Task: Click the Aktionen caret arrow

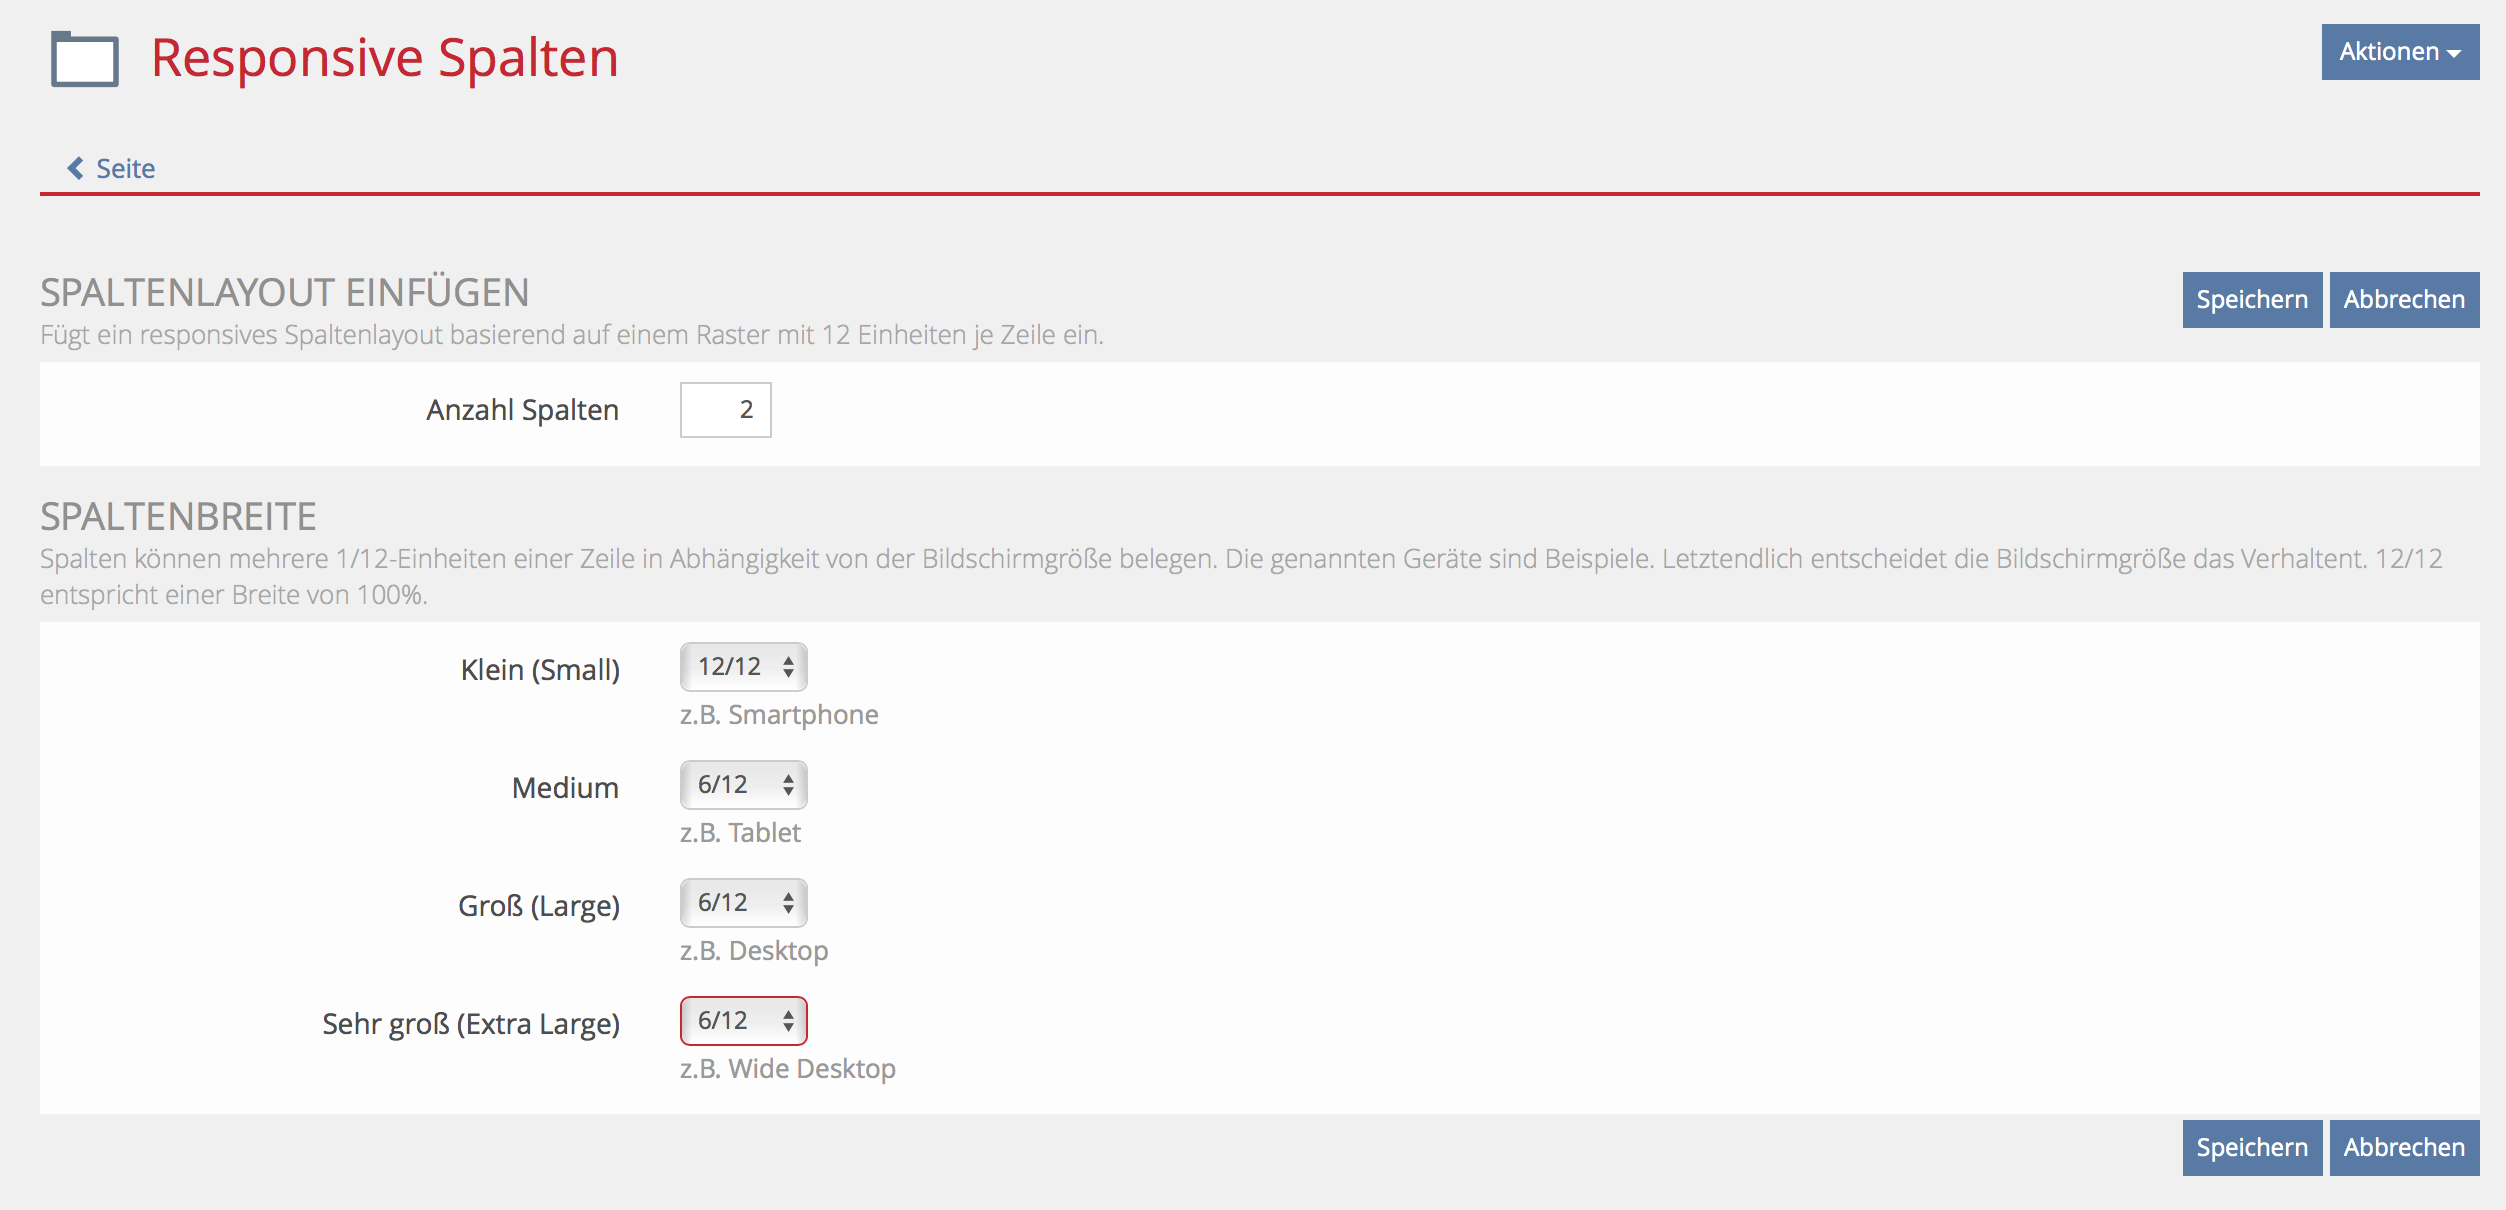Action: coord(2454,54)
